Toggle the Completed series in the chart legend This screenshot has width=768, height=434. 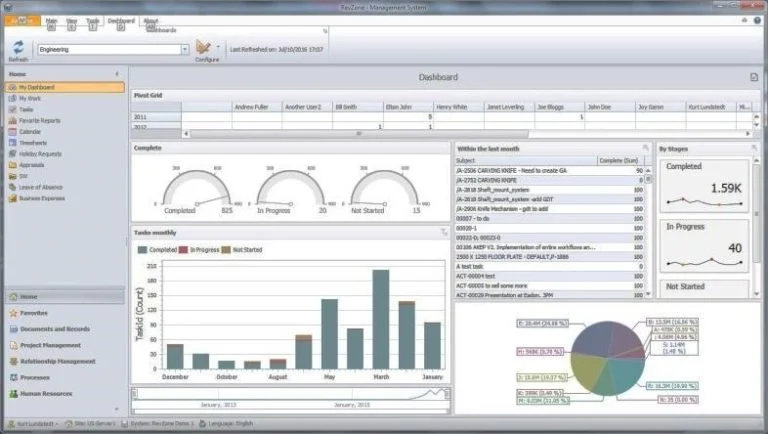(160, 249)
